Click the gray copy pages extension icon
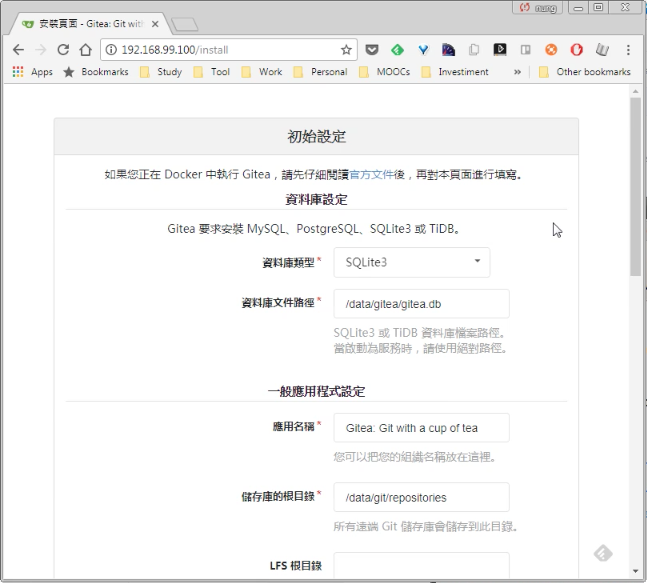The height and width of the screenshot is (583, 647). [474, 50]
